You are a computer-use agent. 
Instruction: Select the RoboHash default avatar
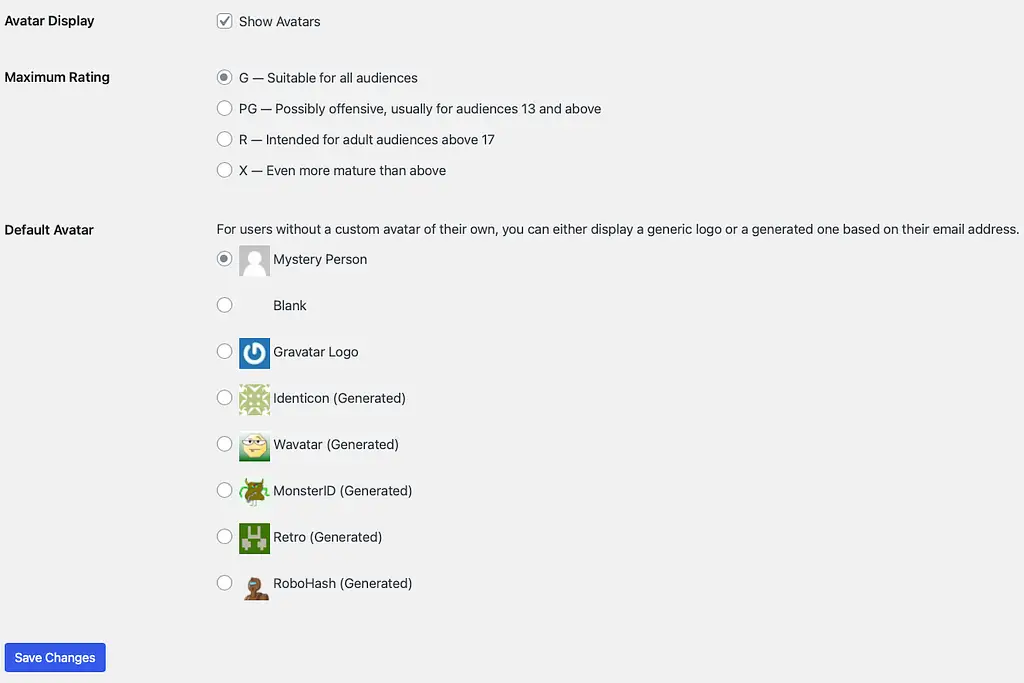224,583
